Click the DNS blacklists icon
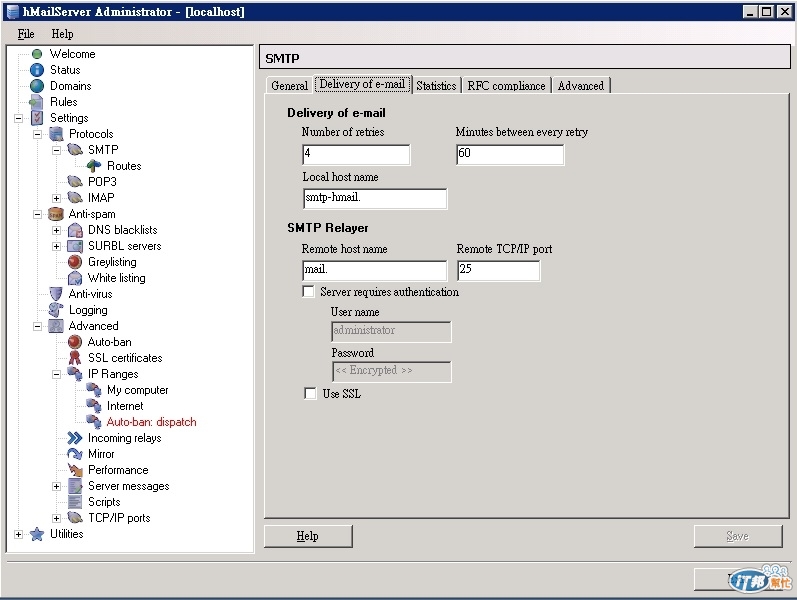This screenshot has width=797, height=600. tap(75, 230)
